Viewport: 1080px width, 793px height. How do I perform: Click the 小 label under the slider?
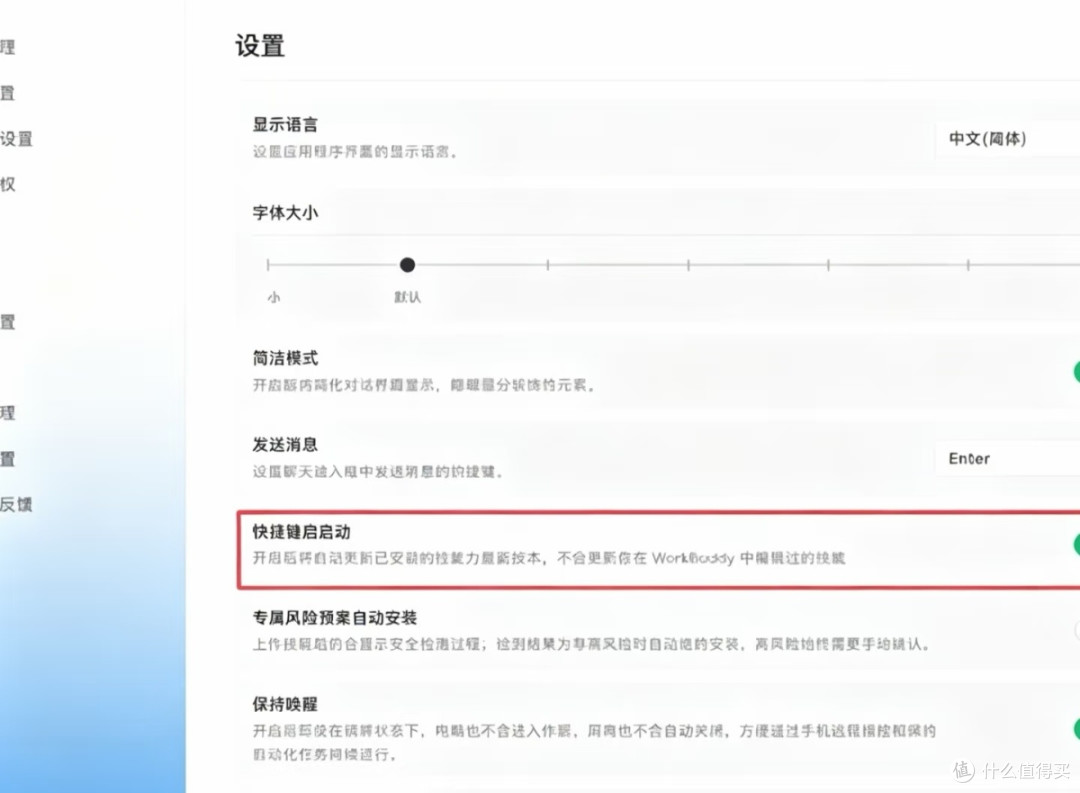coord(274,298)
